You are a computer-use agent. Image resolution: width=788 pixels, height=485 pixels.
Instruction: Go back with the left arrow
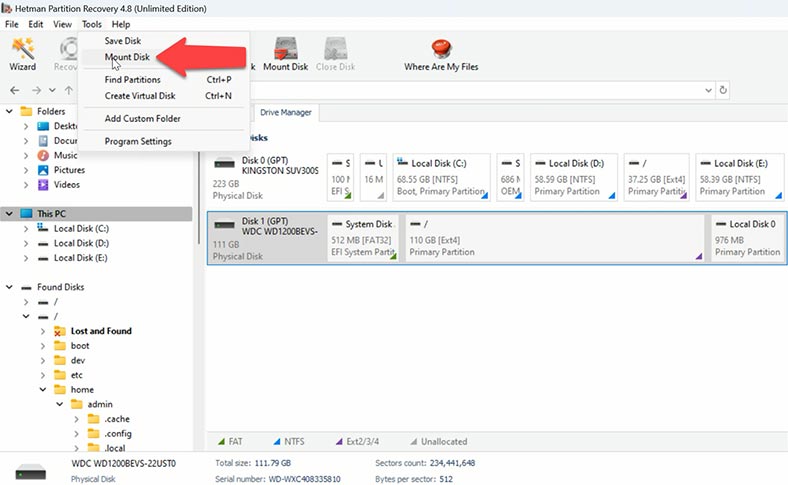tap(15, 90)
